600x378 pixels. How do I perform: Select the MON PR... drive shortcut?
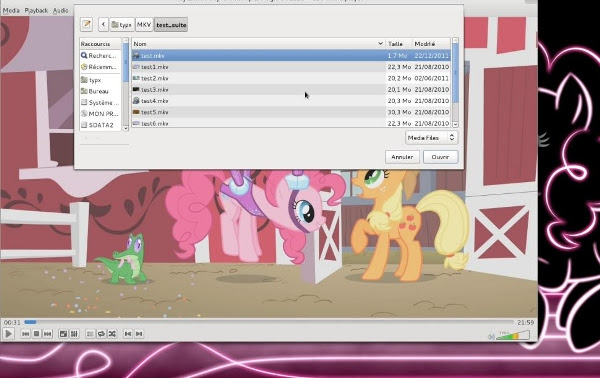pyautogui.click(x=99, y=114)
